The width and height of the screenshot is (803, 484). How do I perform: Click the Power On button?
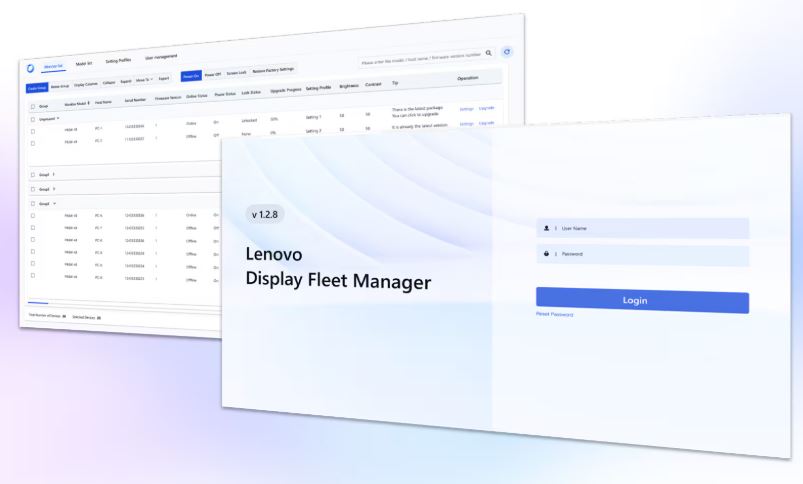pyautogui.click(x=190, y=76)
